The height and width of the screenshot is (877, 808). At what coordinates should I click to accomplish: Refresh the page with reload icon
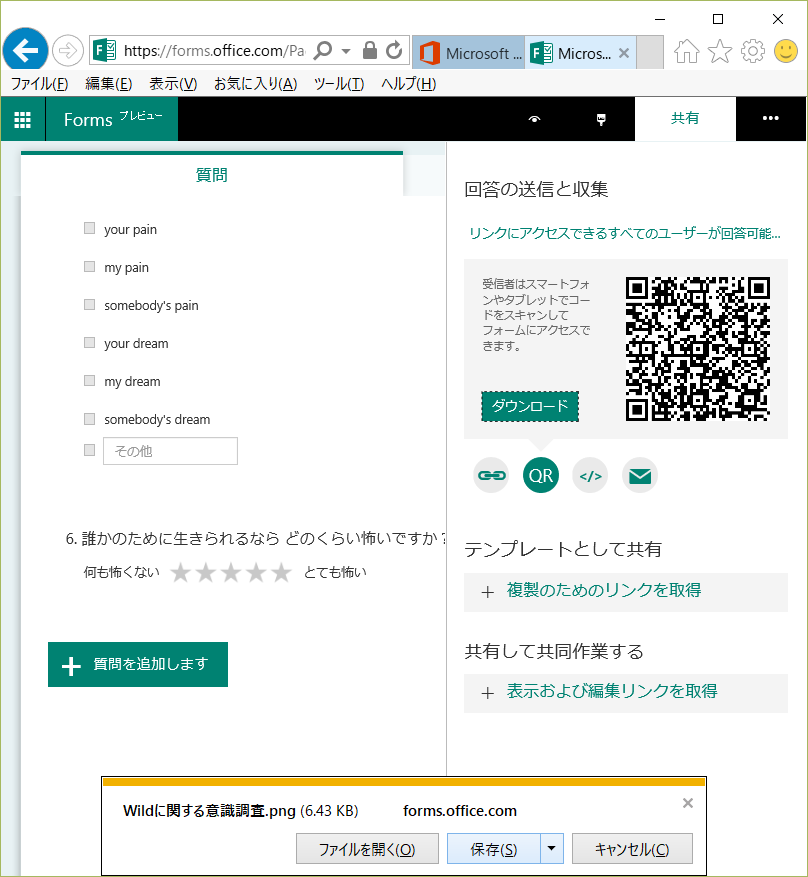pyautogui.click(x=394, y=51)
